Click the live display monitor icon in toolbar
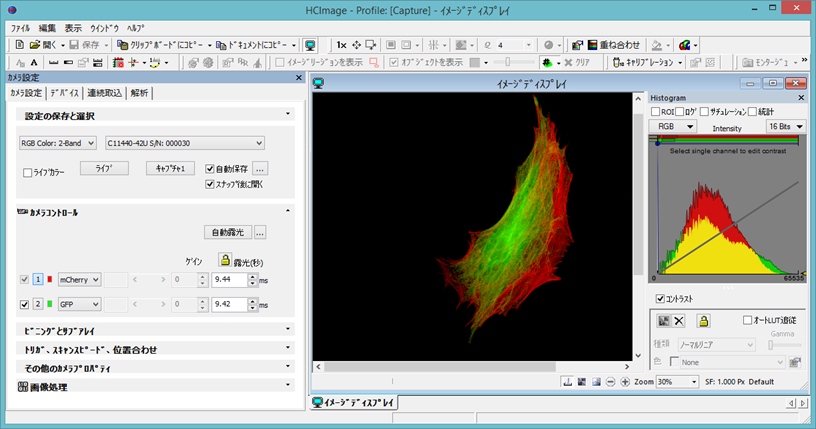The image size is (816, 429). (x=311, y=45)
